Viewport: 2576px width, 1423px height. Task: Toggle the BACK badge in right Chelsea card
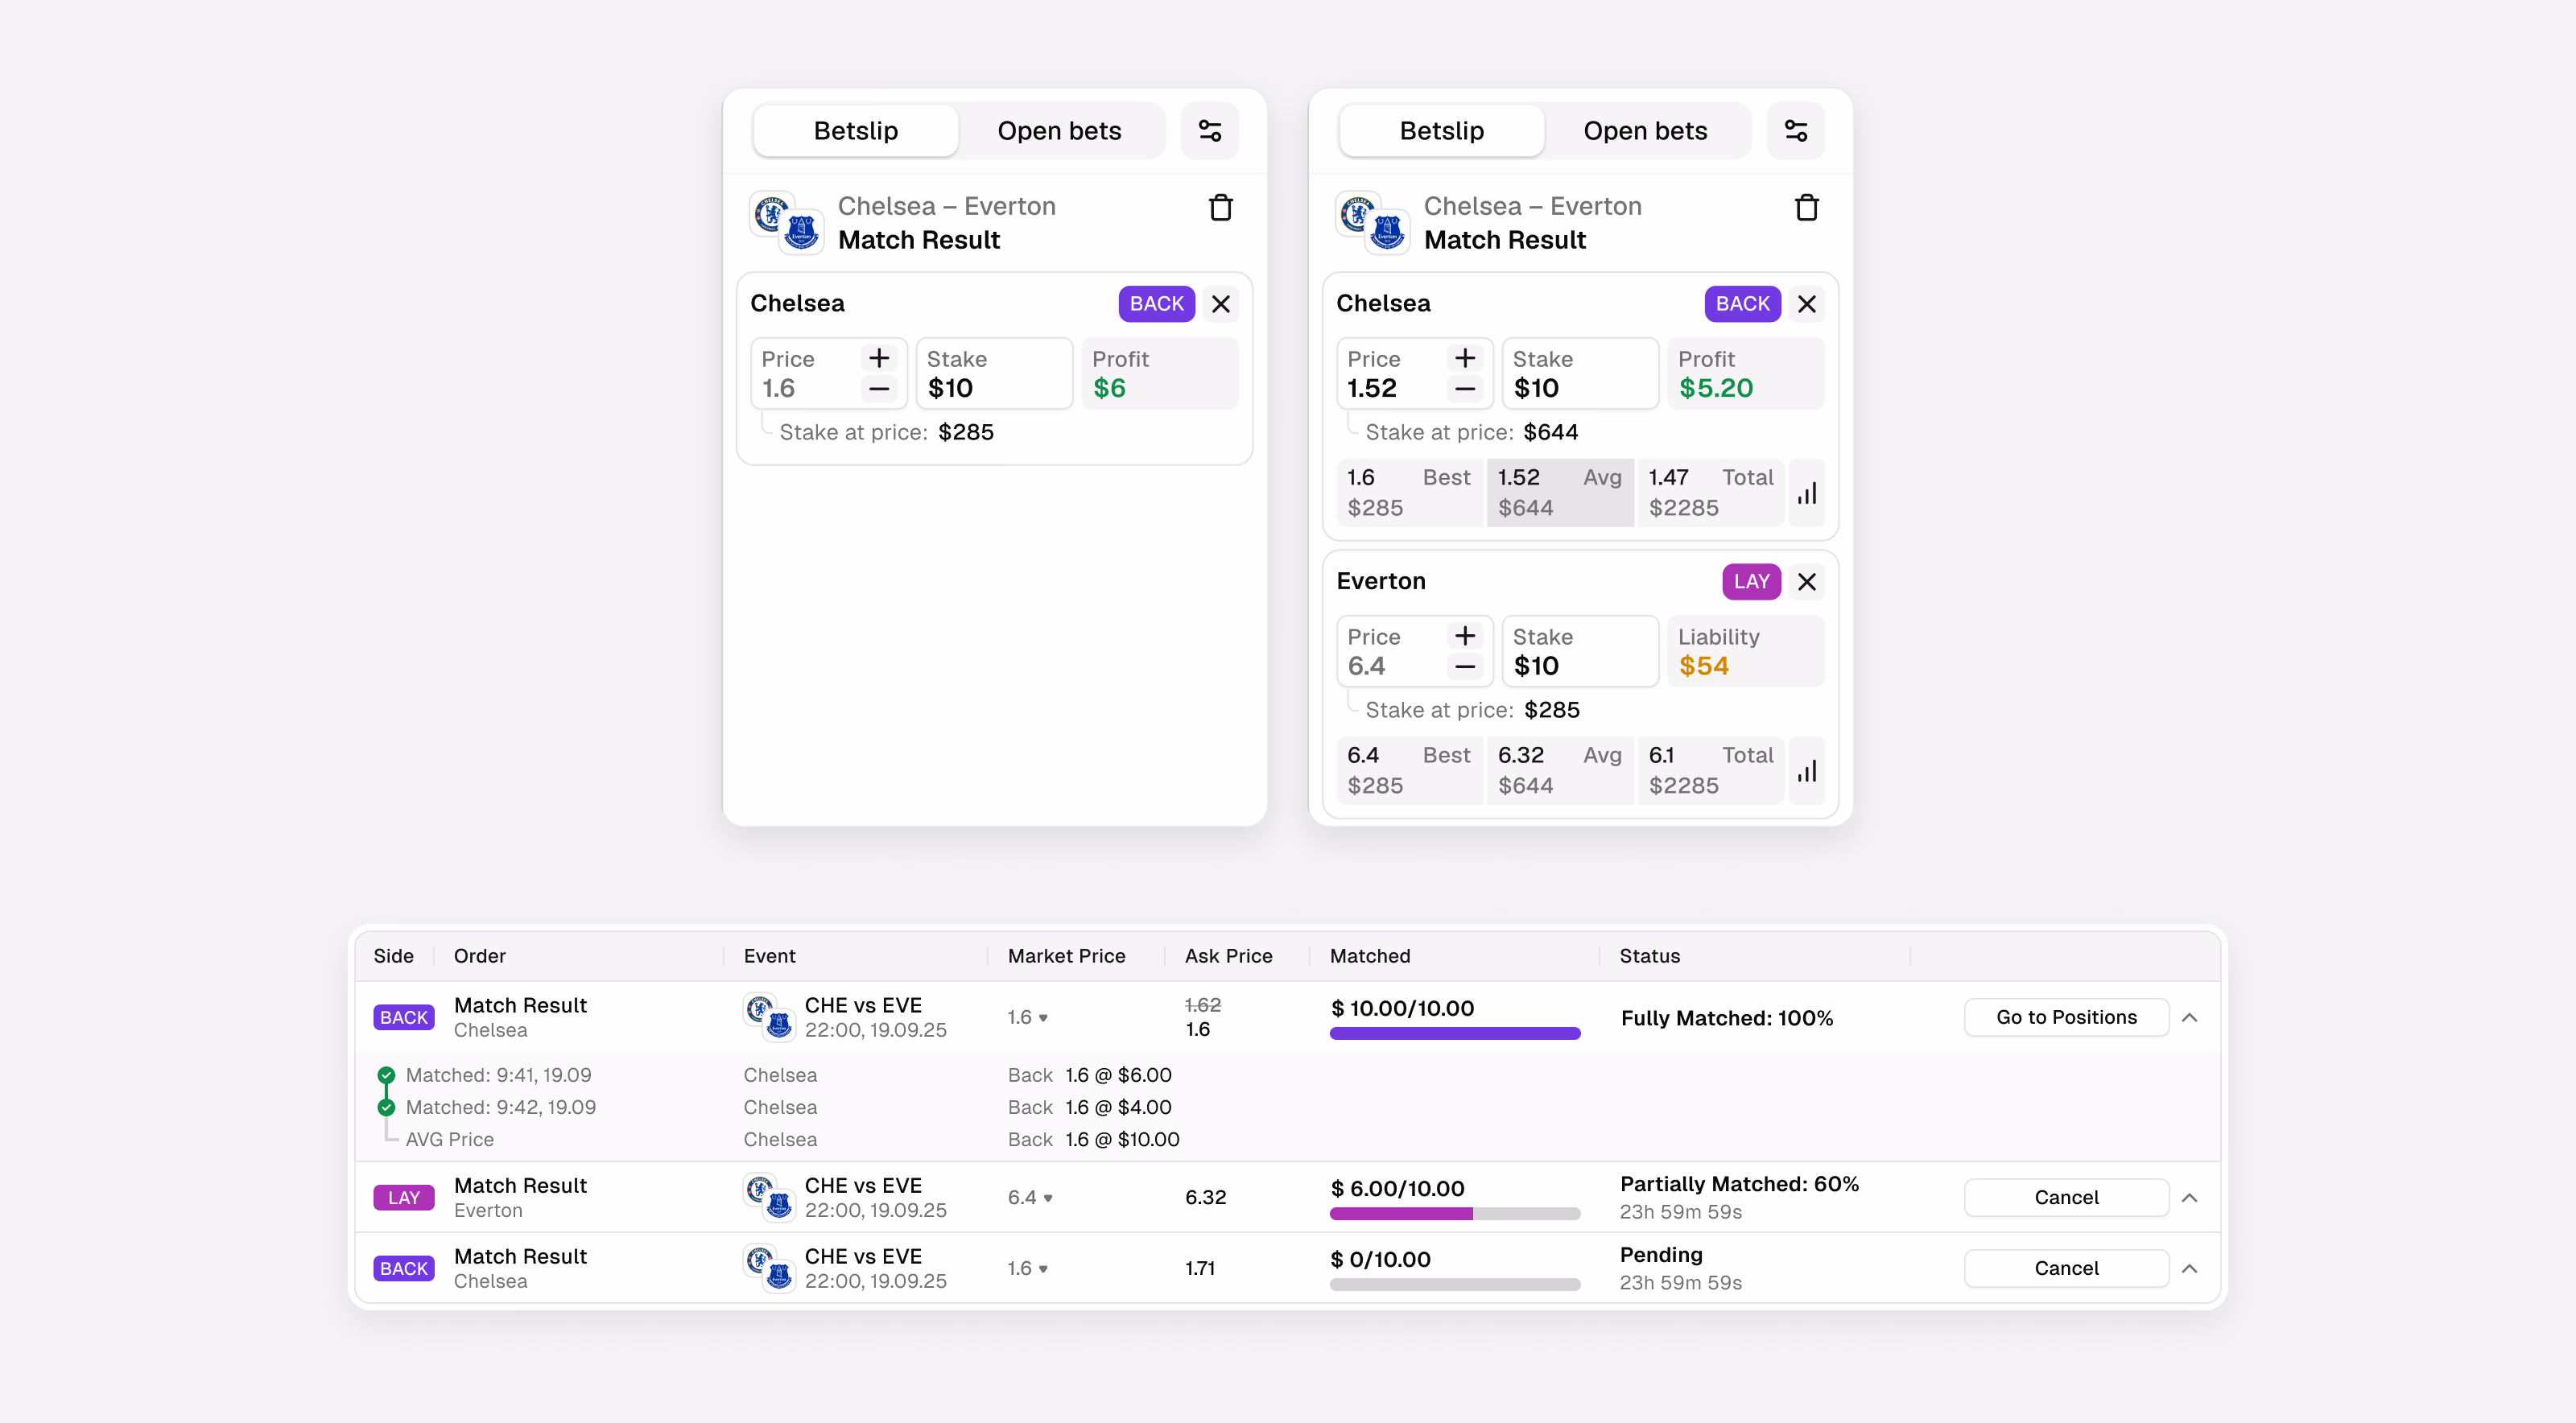[x=1742, y=304]
